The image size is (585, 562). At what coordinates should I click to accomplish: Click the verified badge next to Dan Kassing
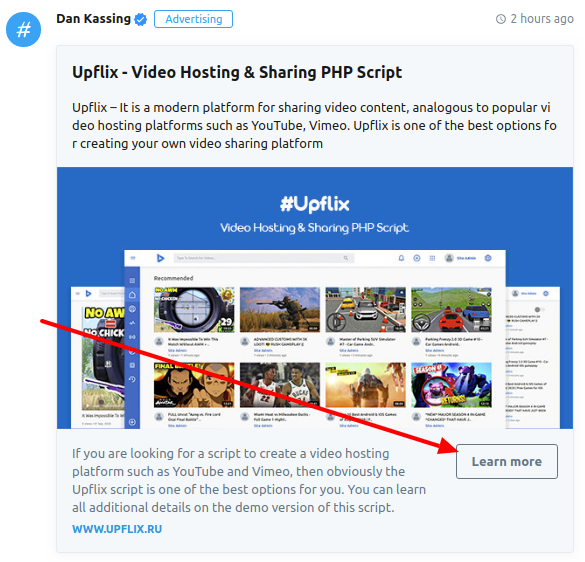pos(141,19)
